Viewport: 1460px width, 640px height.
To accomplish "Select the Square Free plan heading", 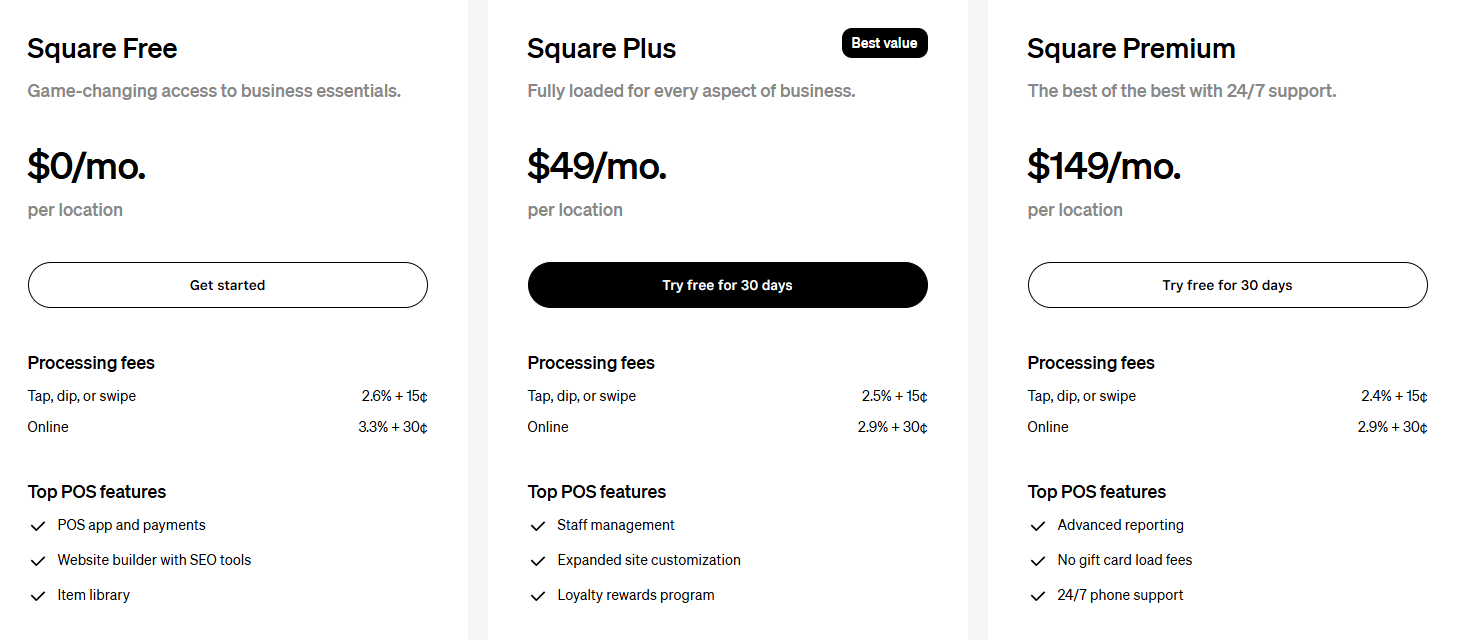I will [102, 48].
